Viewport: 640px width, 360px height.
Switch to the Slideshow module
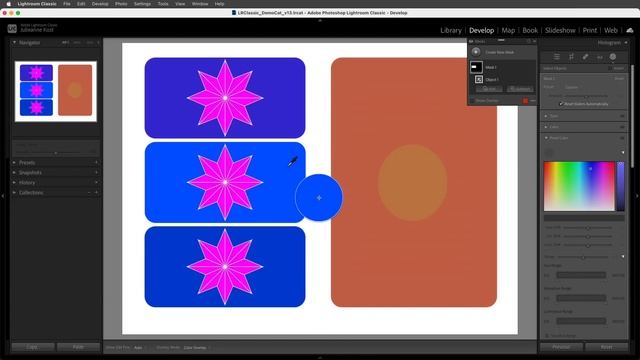pyautogui.click(x=560, y=30)
